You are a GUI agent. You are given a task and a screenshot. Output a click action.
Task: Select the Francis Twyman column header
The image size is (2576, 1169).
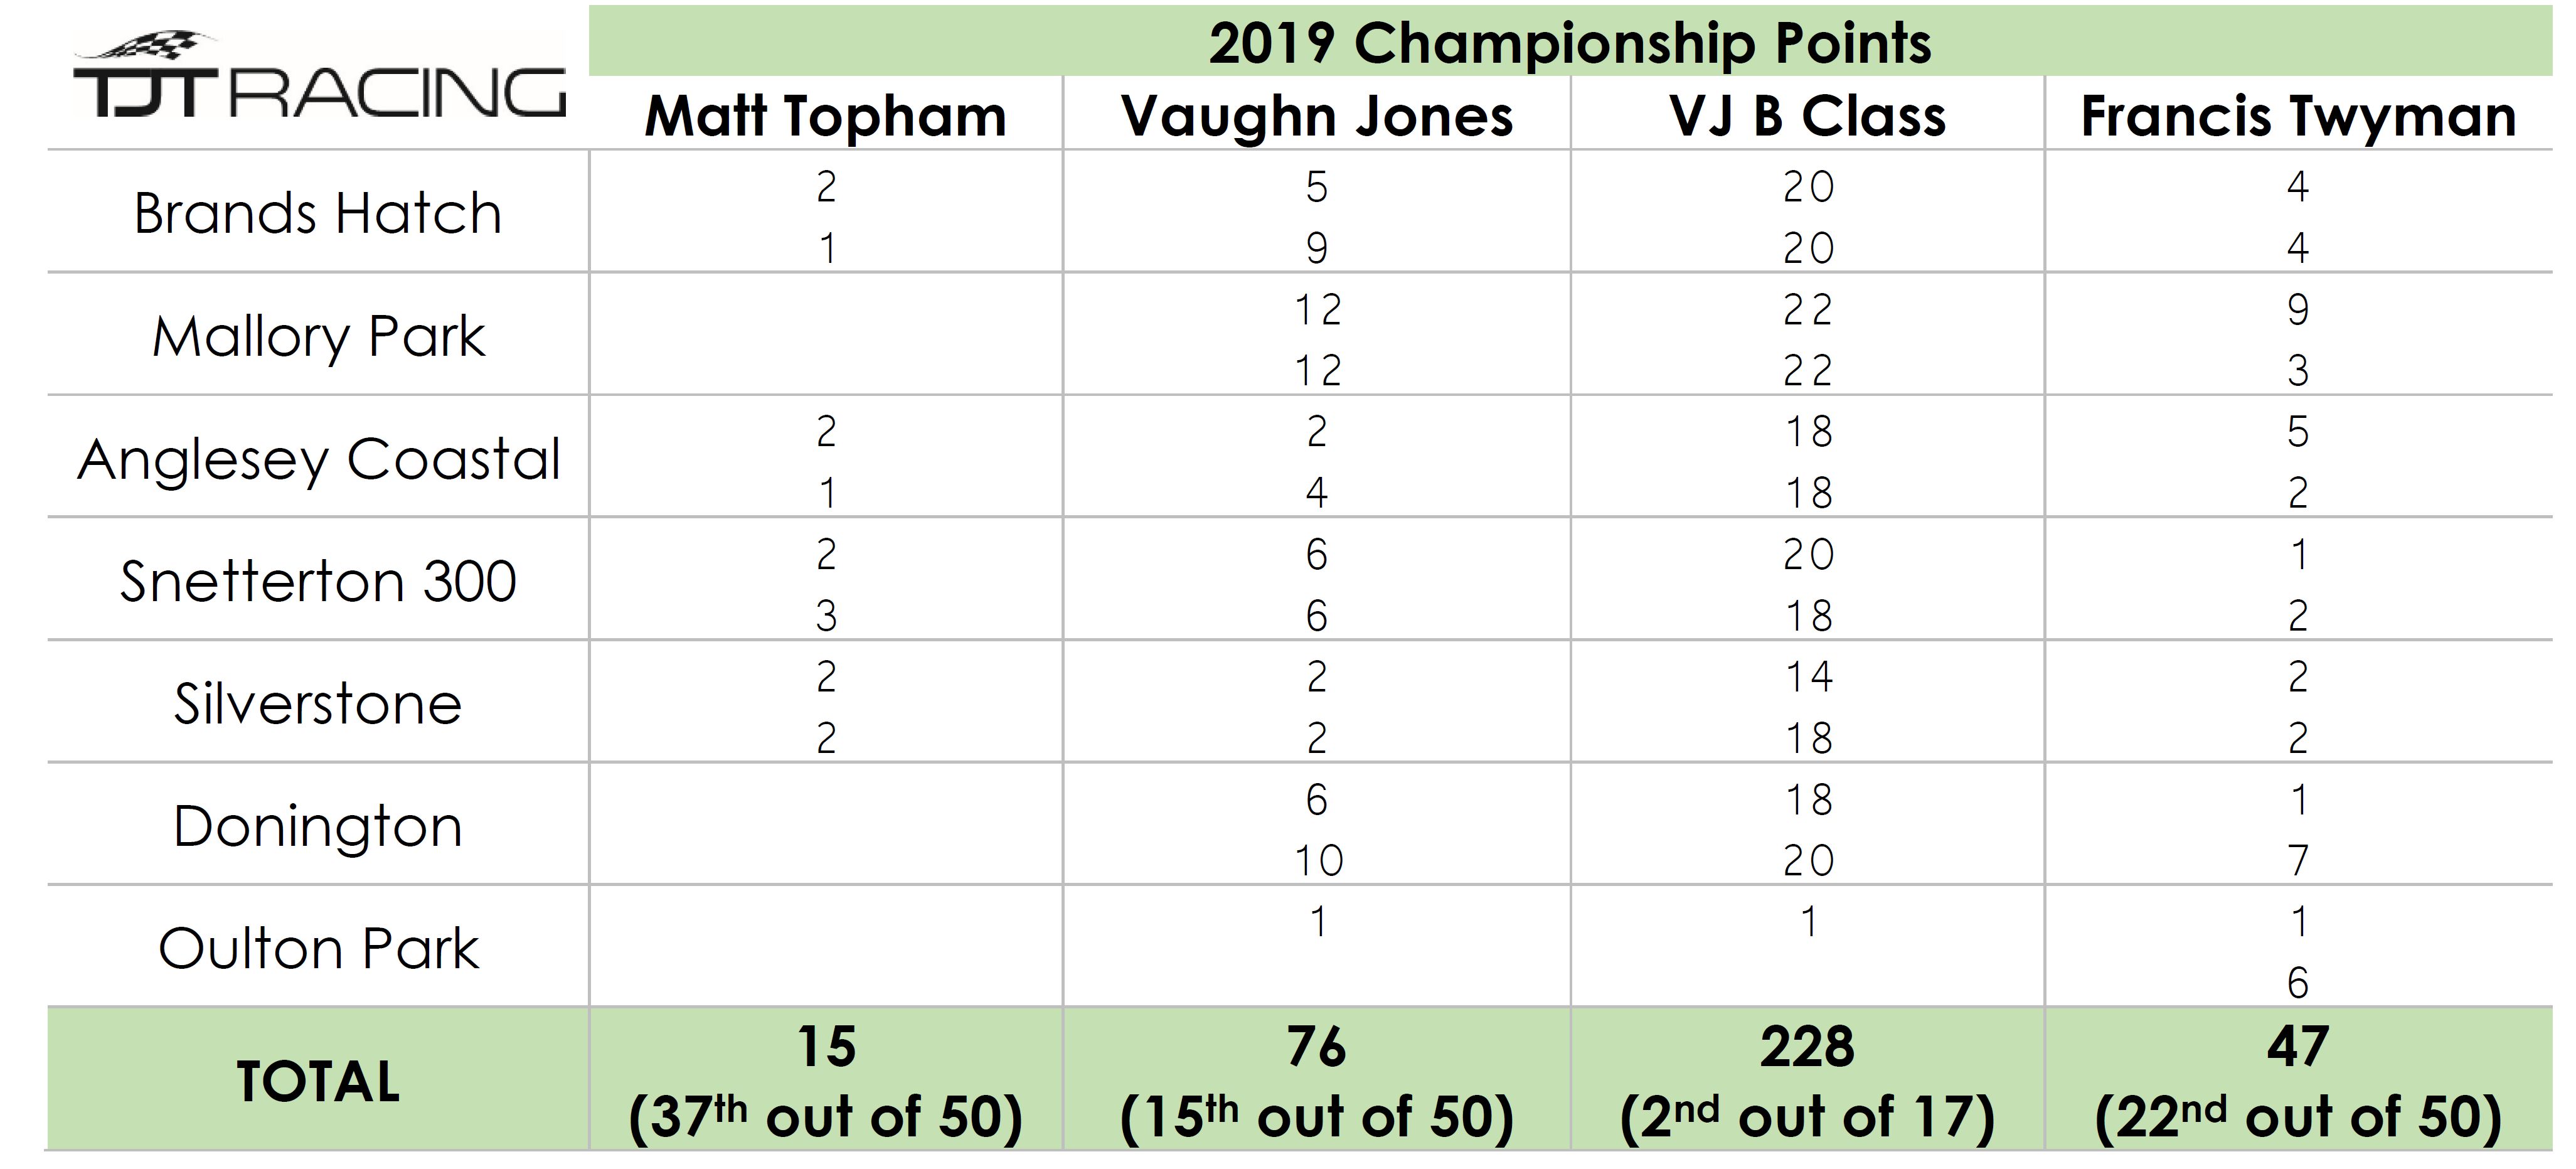pos(2298,116)
